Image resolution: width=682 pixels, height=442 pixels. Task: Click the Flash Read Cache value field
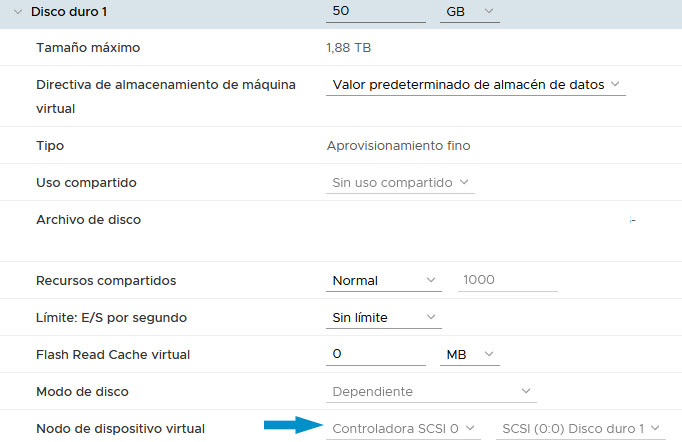[375, 355]
